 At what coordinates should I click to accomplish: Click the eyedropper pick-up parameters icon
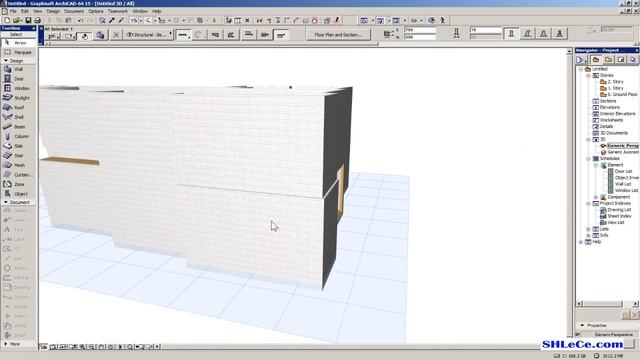(112, 20)
